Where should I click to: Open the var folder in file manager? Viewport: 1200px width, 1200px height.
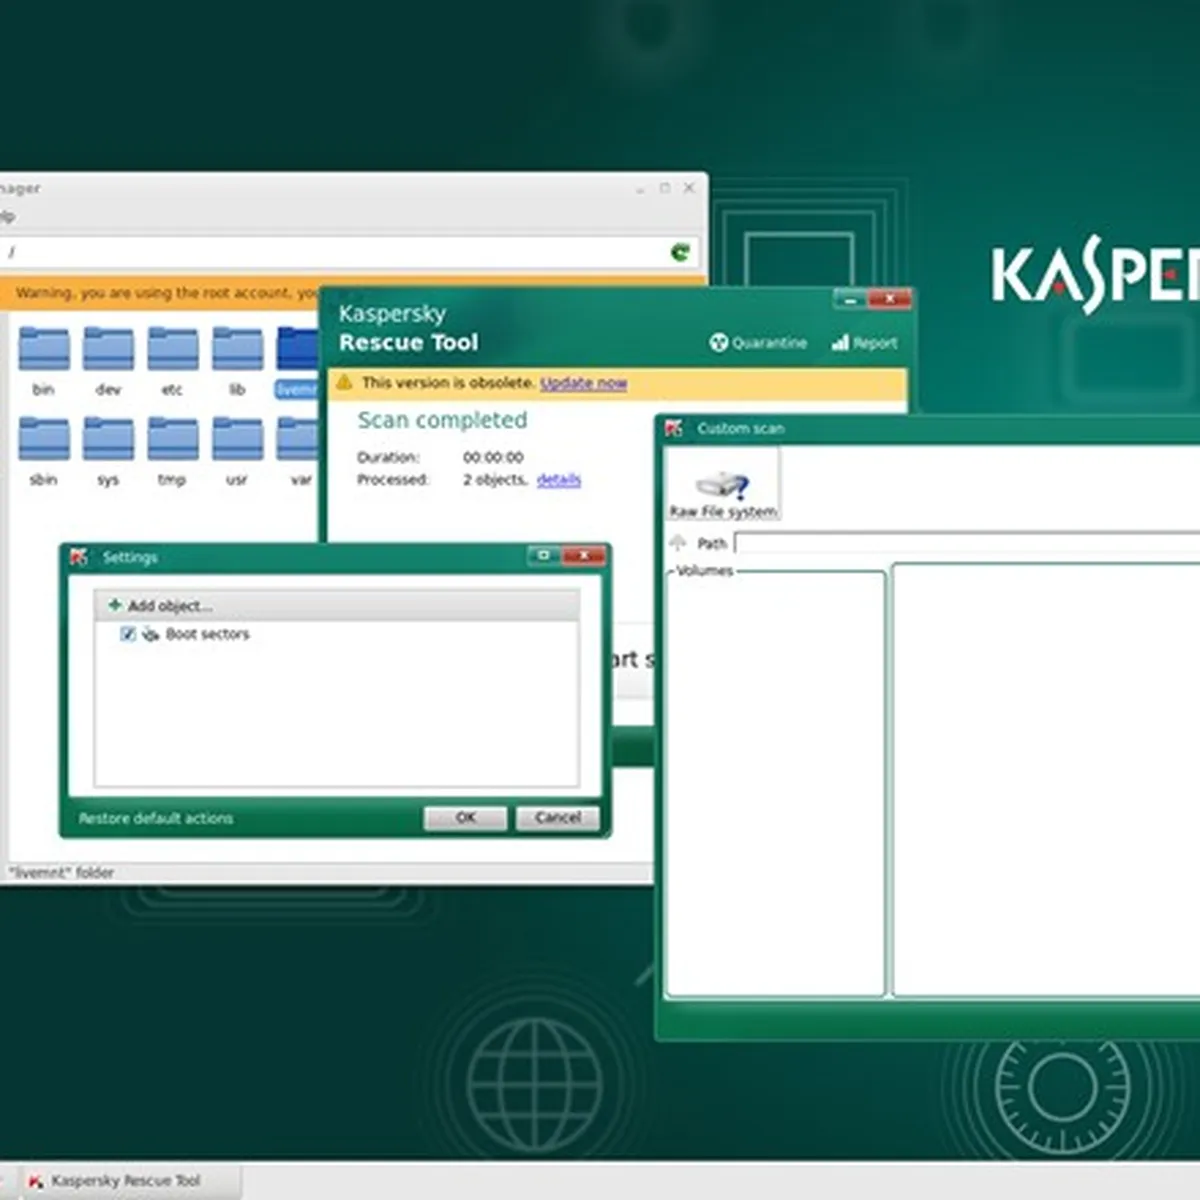[298, 450]
